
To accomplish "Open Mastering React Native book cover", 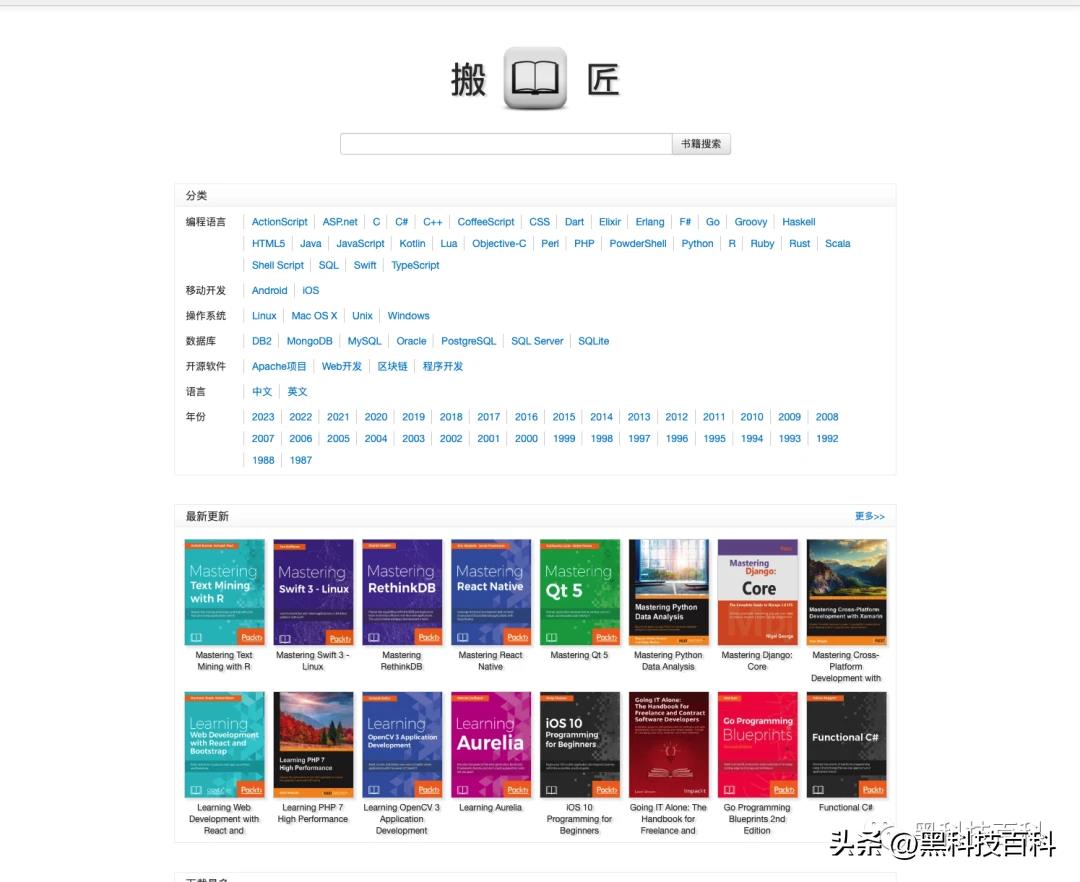I will pos(491,592).
